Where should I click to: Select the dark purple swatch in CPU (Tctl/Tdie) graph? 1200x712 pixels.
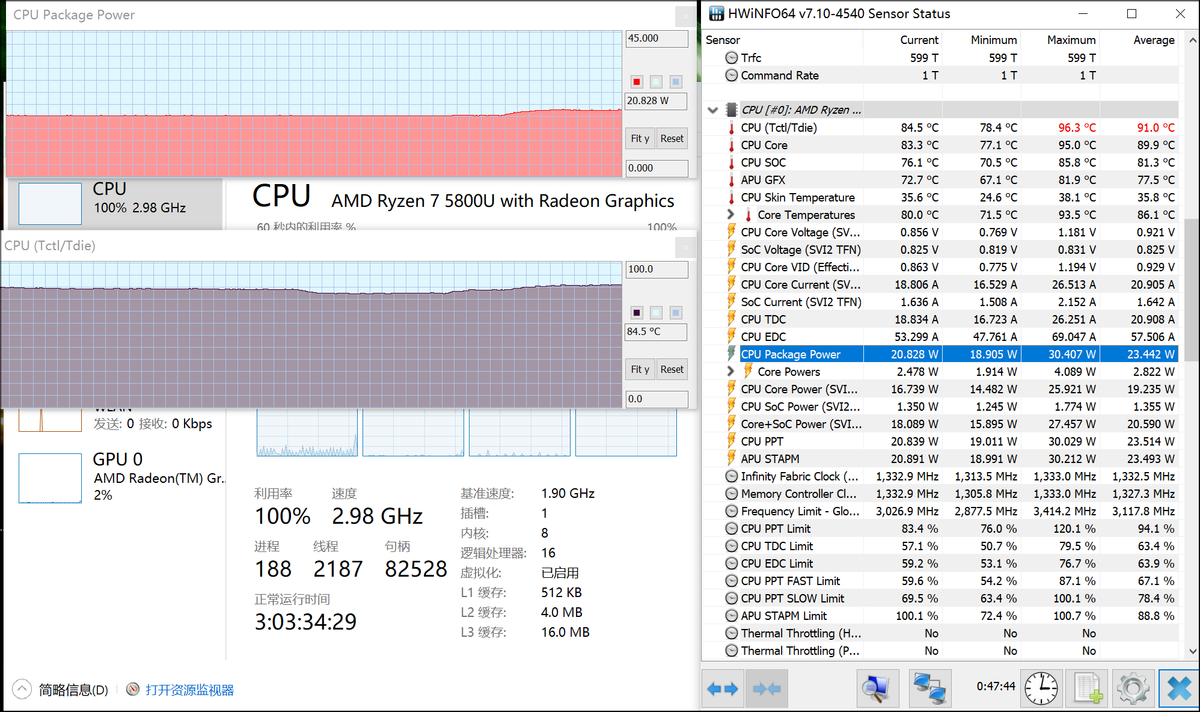tap(637, 313)
